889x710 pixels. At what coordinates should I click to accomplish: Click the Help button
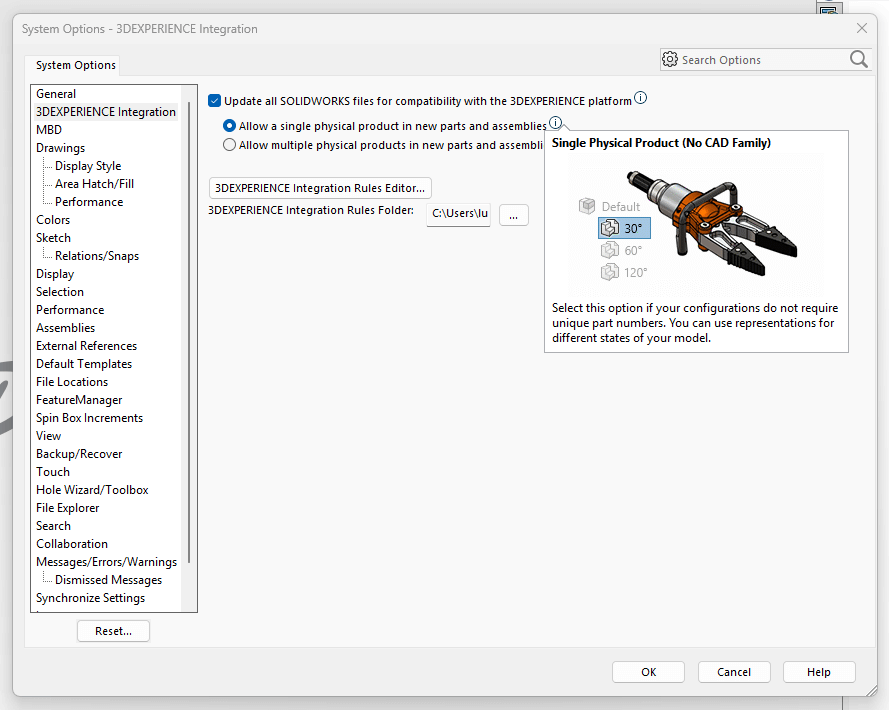tap(818, 671)
